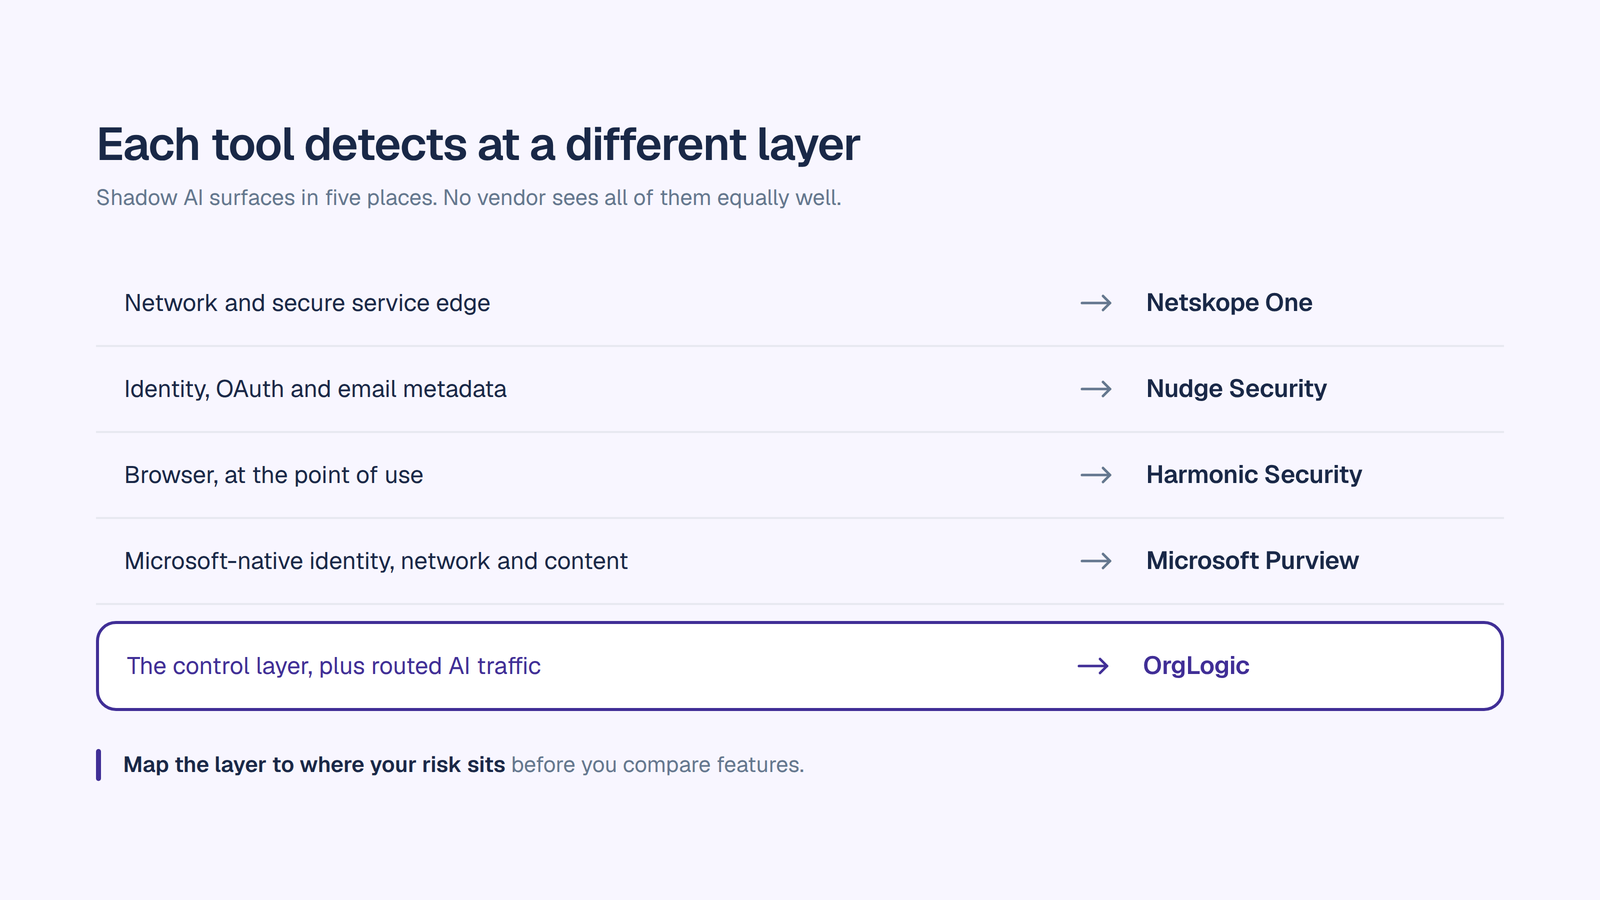Click the purple vertical bar beside the callout
Image resolution: width=1600 pixels, height=900 pixels.
pyautogui.click(x=98, y=765)
